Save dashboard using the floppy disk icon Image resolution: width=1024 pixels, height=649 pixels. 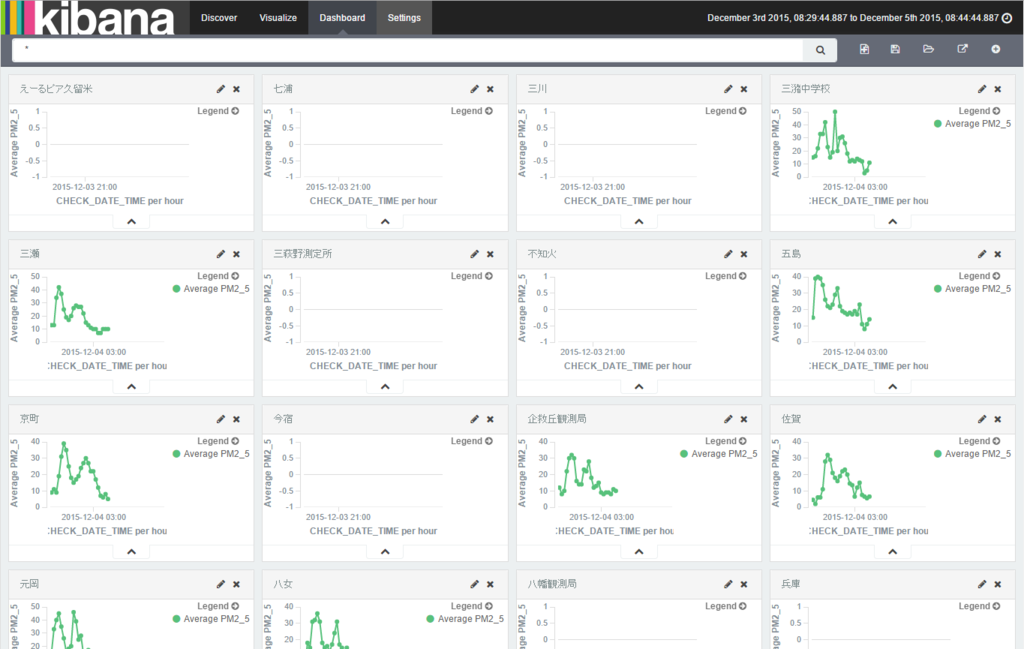895,49
